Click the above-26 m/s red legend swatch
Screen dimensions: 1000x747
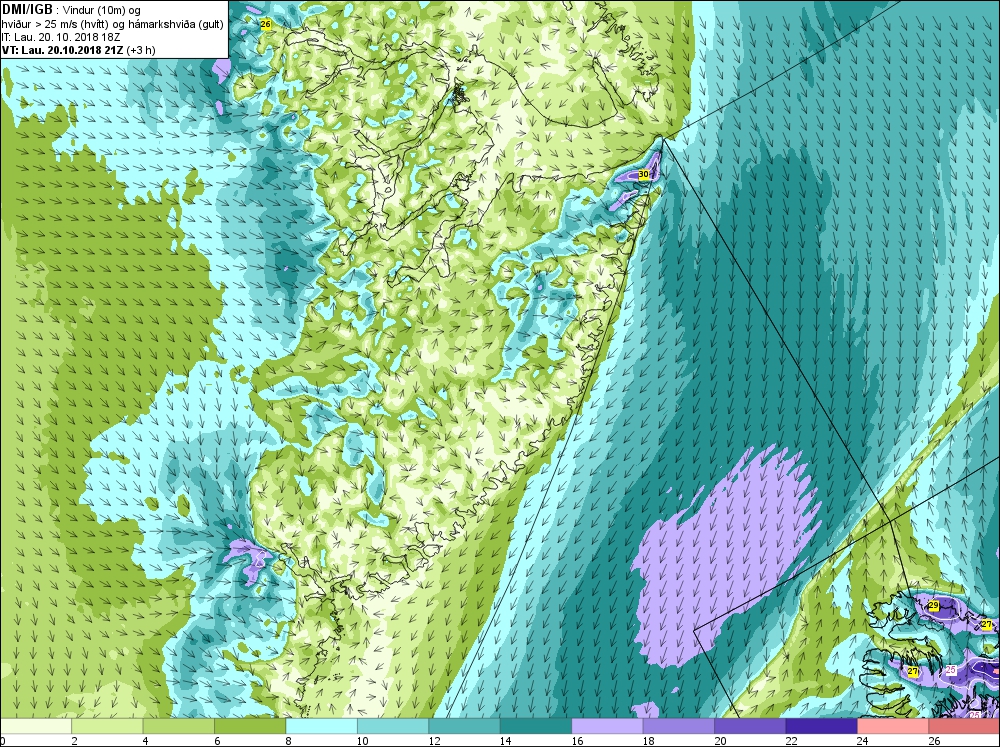(x=964, y=726)
